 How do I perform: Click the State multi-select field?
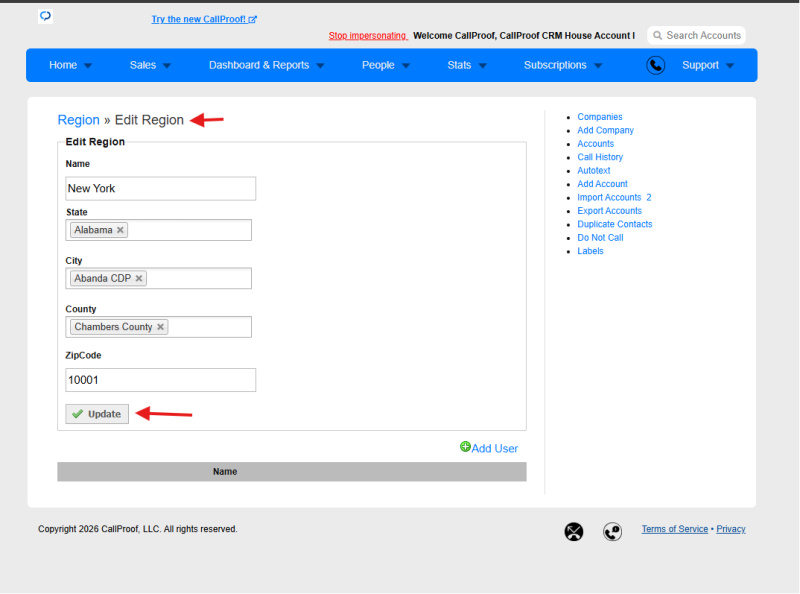(x=159, y=230)
